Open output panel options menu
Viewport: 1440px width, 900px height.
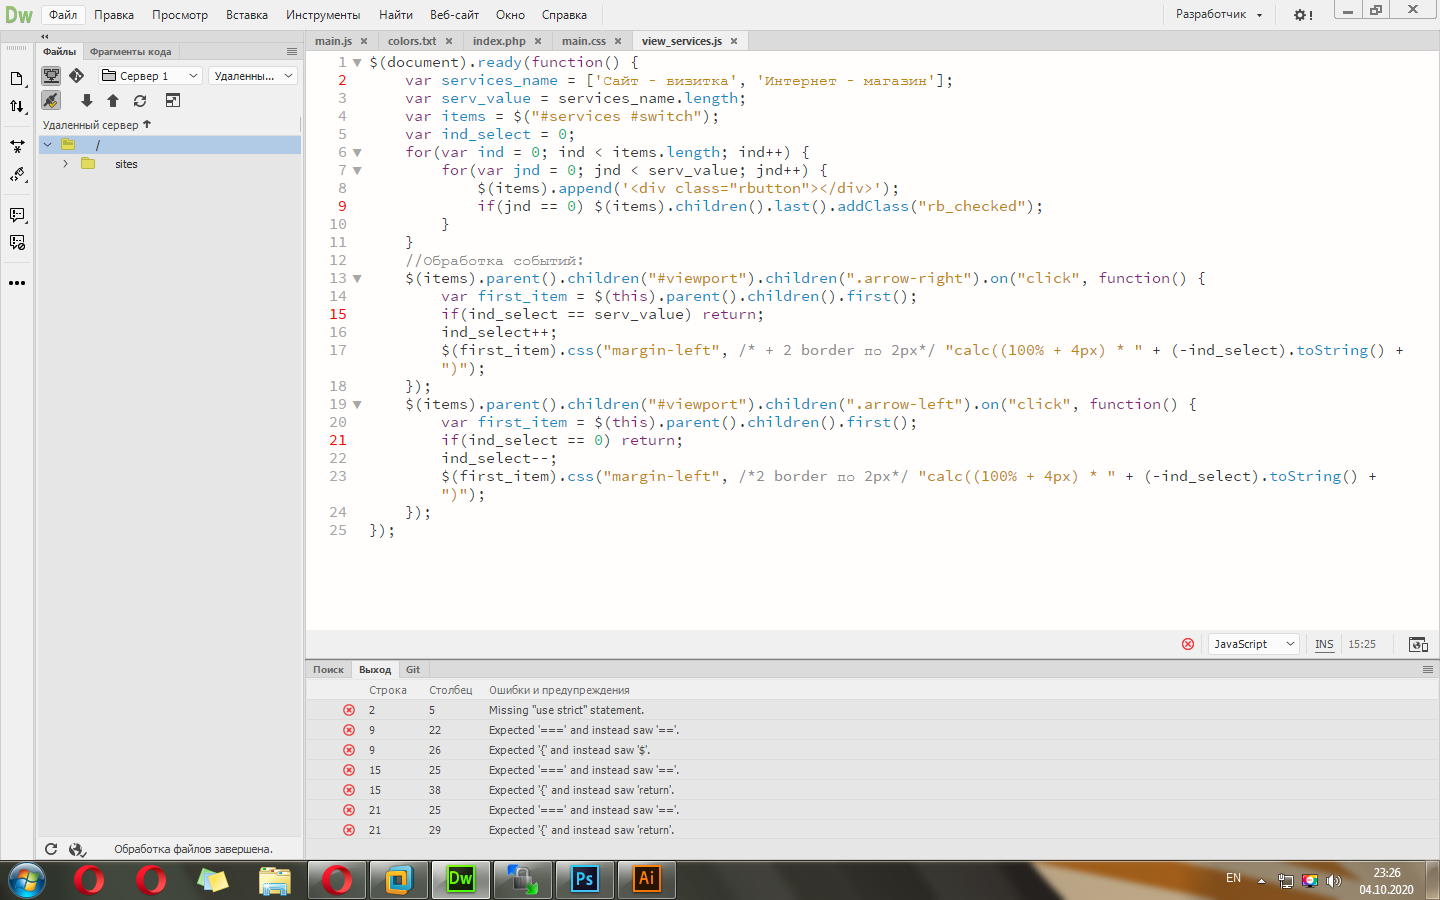pyautogui.click(x=1428, y=670)
